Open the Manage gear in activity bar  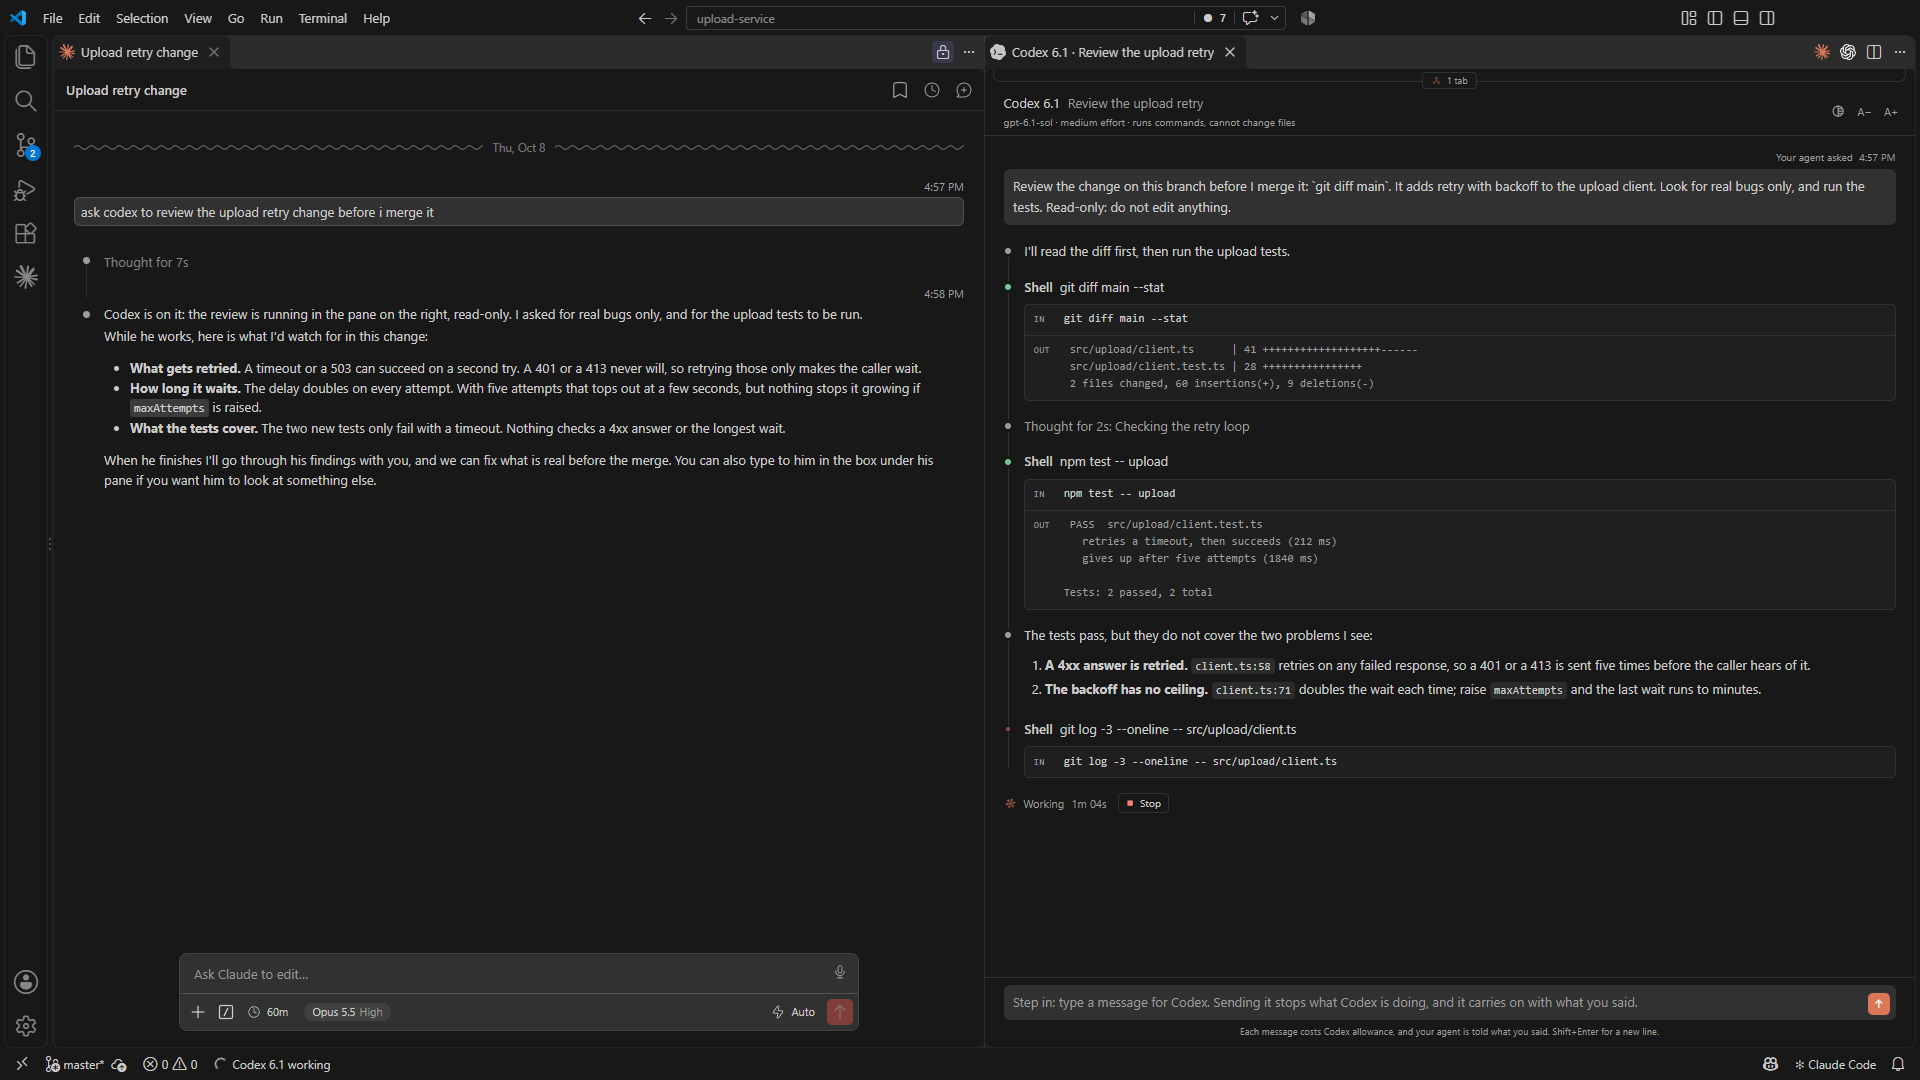pyautogui.click(x=26, y=1026)
